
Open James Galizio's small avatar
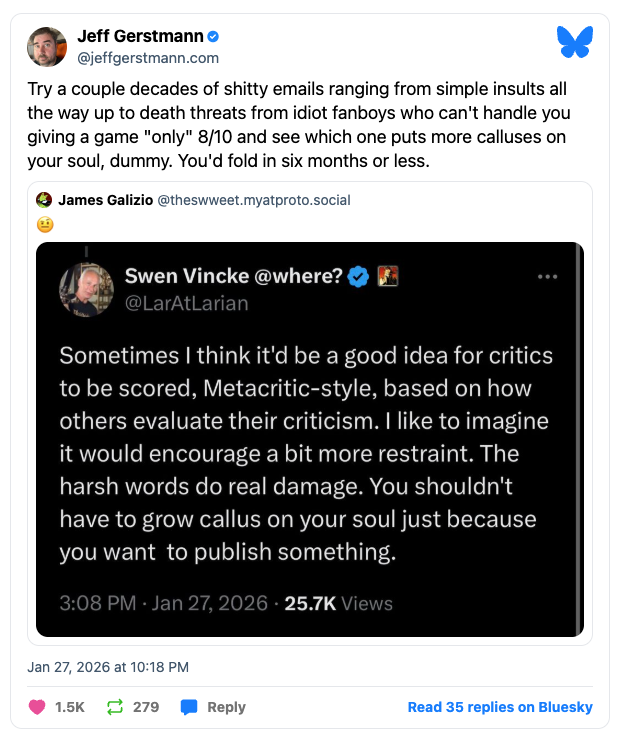pyautogui.click(x=44, y=200)
